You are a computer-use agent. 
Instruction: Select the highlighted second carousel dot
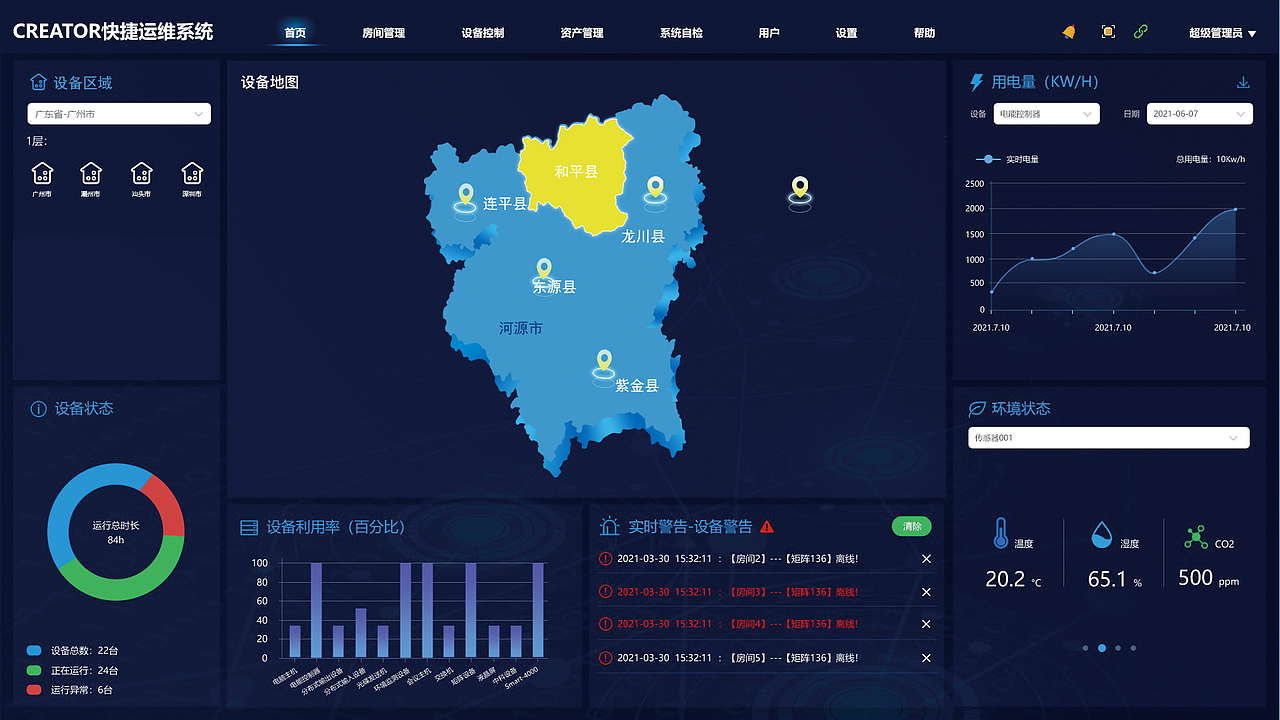[x=1102, y=648]
